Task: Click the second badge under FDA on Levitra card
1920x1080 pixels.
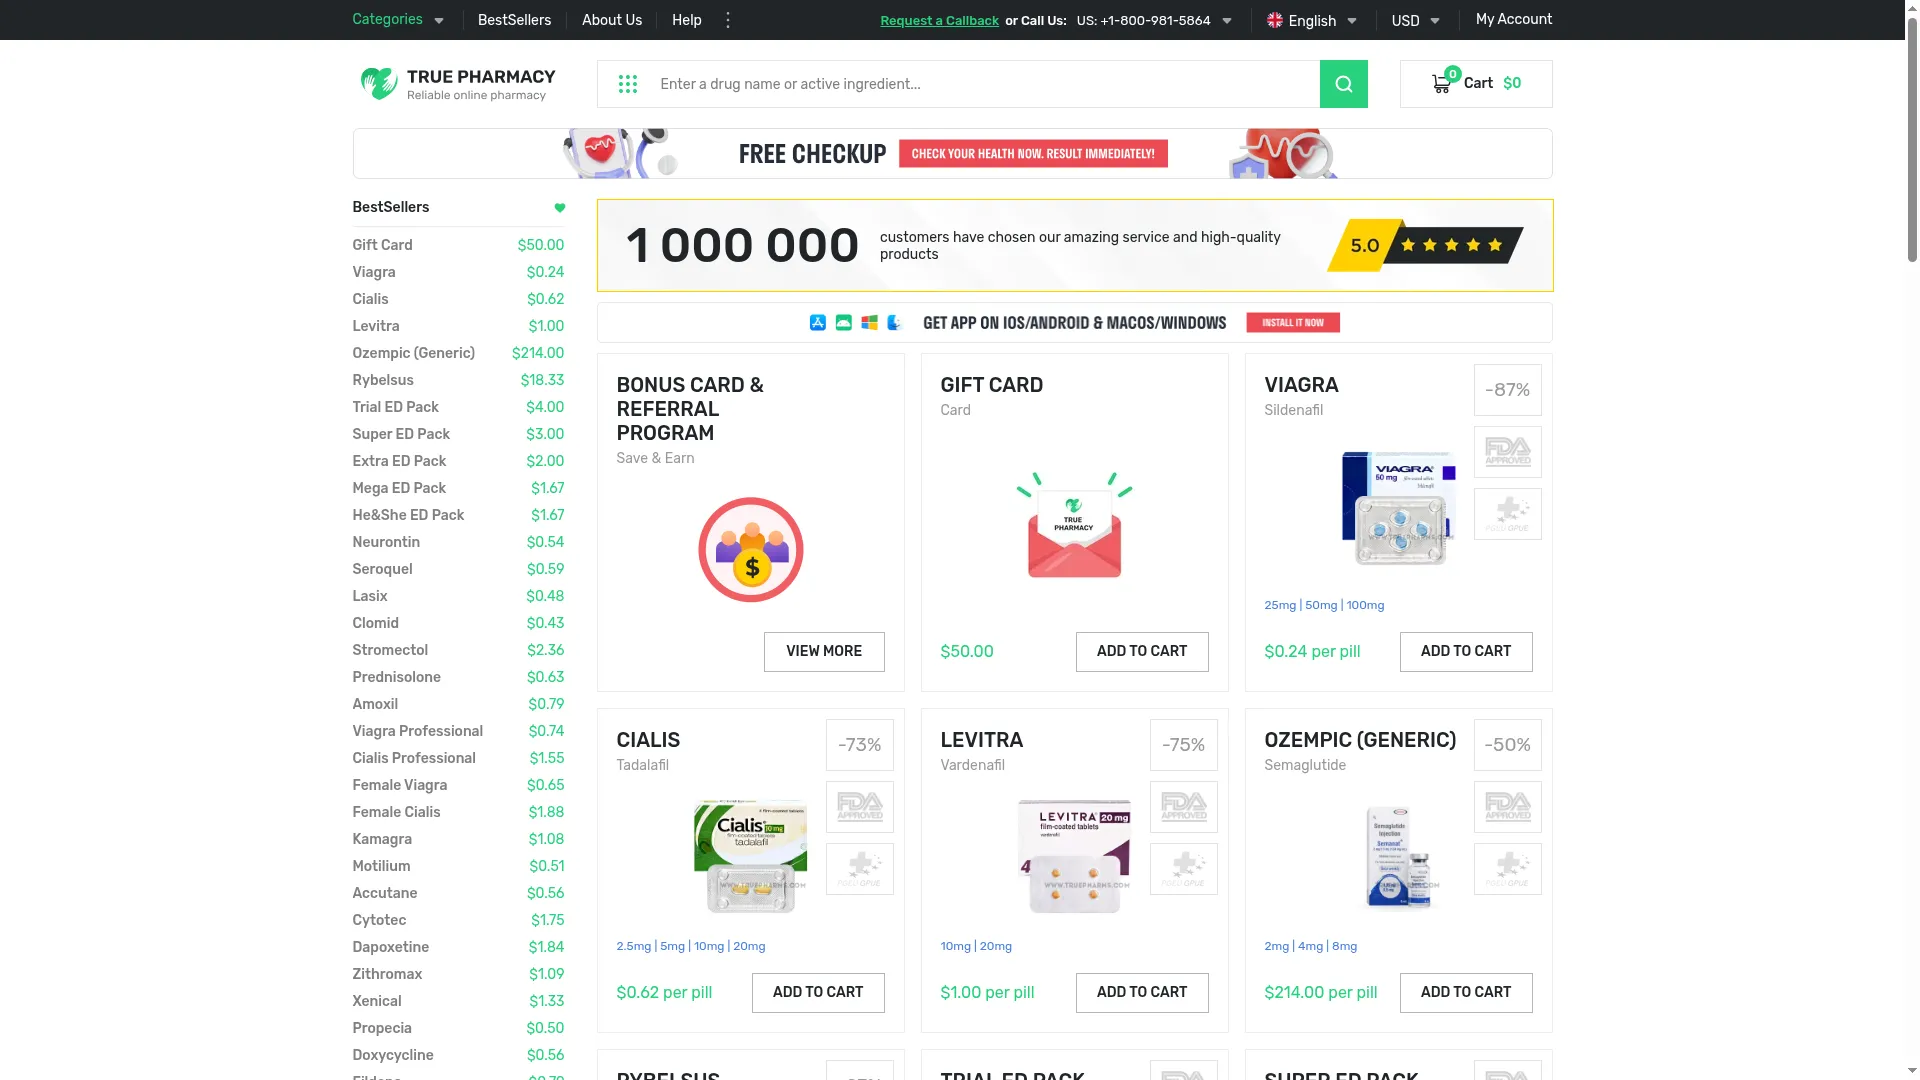Action: point(1183,869)
